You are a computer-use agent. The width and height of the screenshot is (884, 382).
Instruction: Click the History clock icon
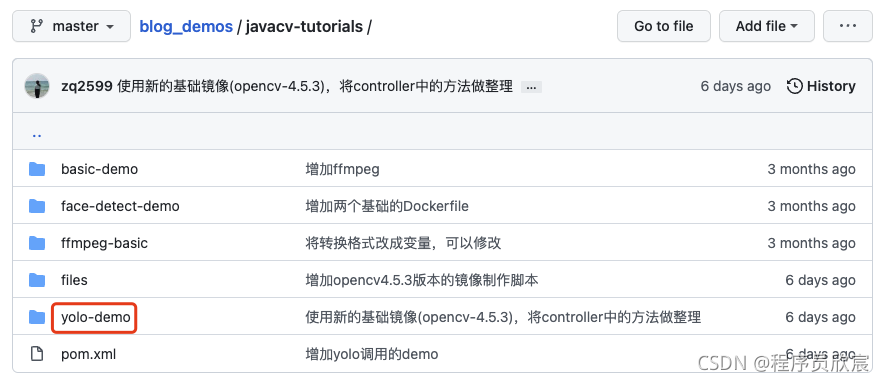tap(794, 86)
